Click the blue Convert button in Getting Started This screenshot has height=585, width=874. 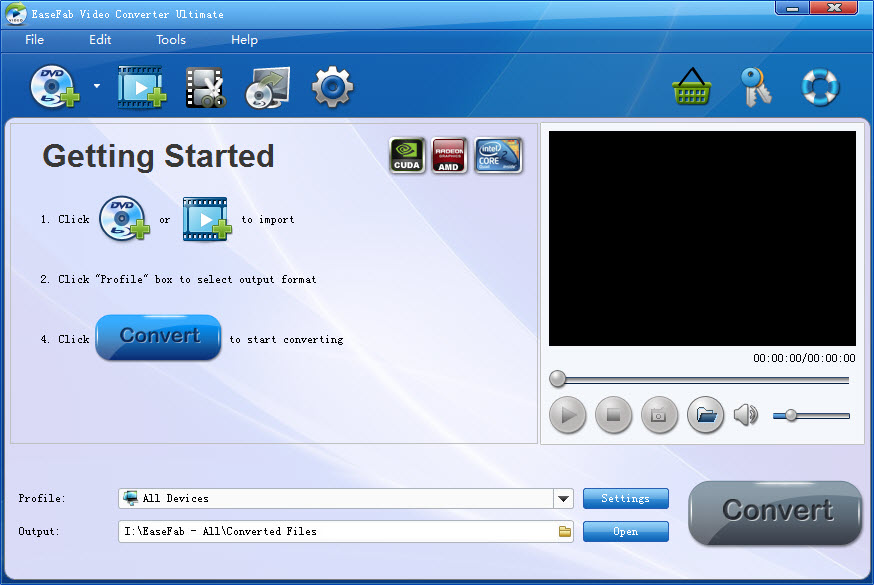coord(158,337)
